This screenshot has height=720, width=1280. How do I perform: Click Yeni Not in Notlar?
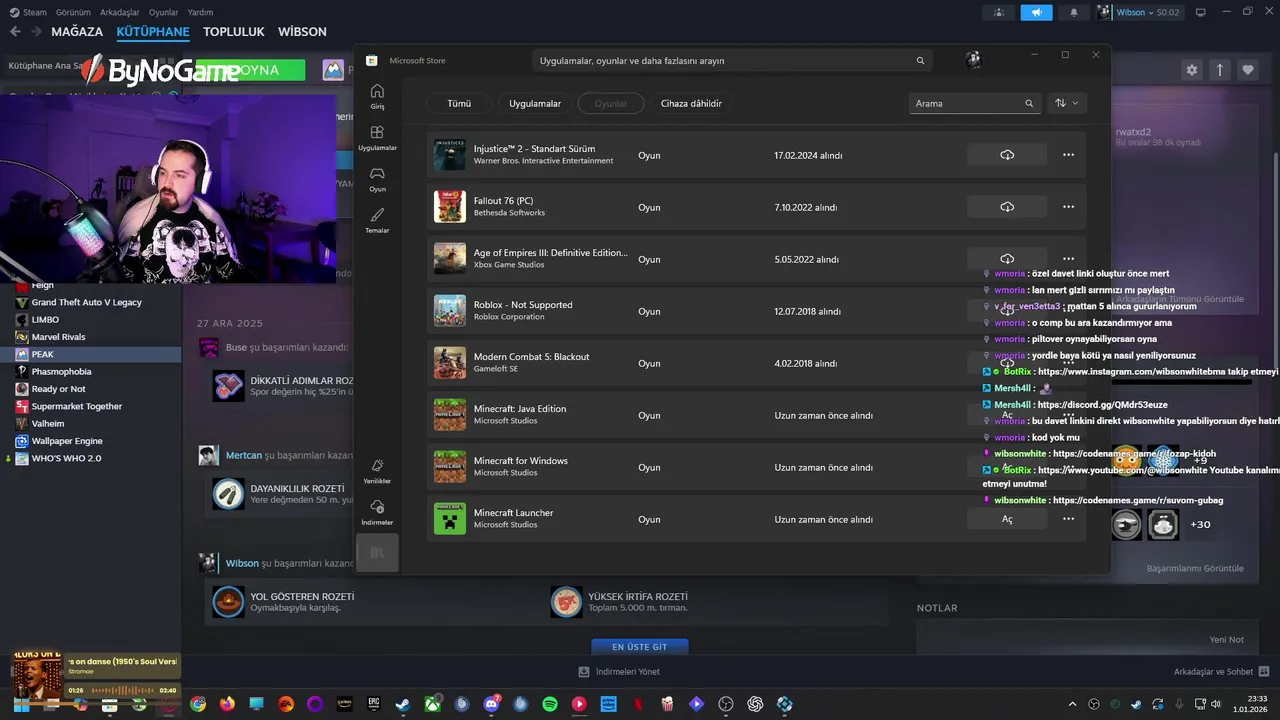pyautogui.click(x=1226, y=640)
